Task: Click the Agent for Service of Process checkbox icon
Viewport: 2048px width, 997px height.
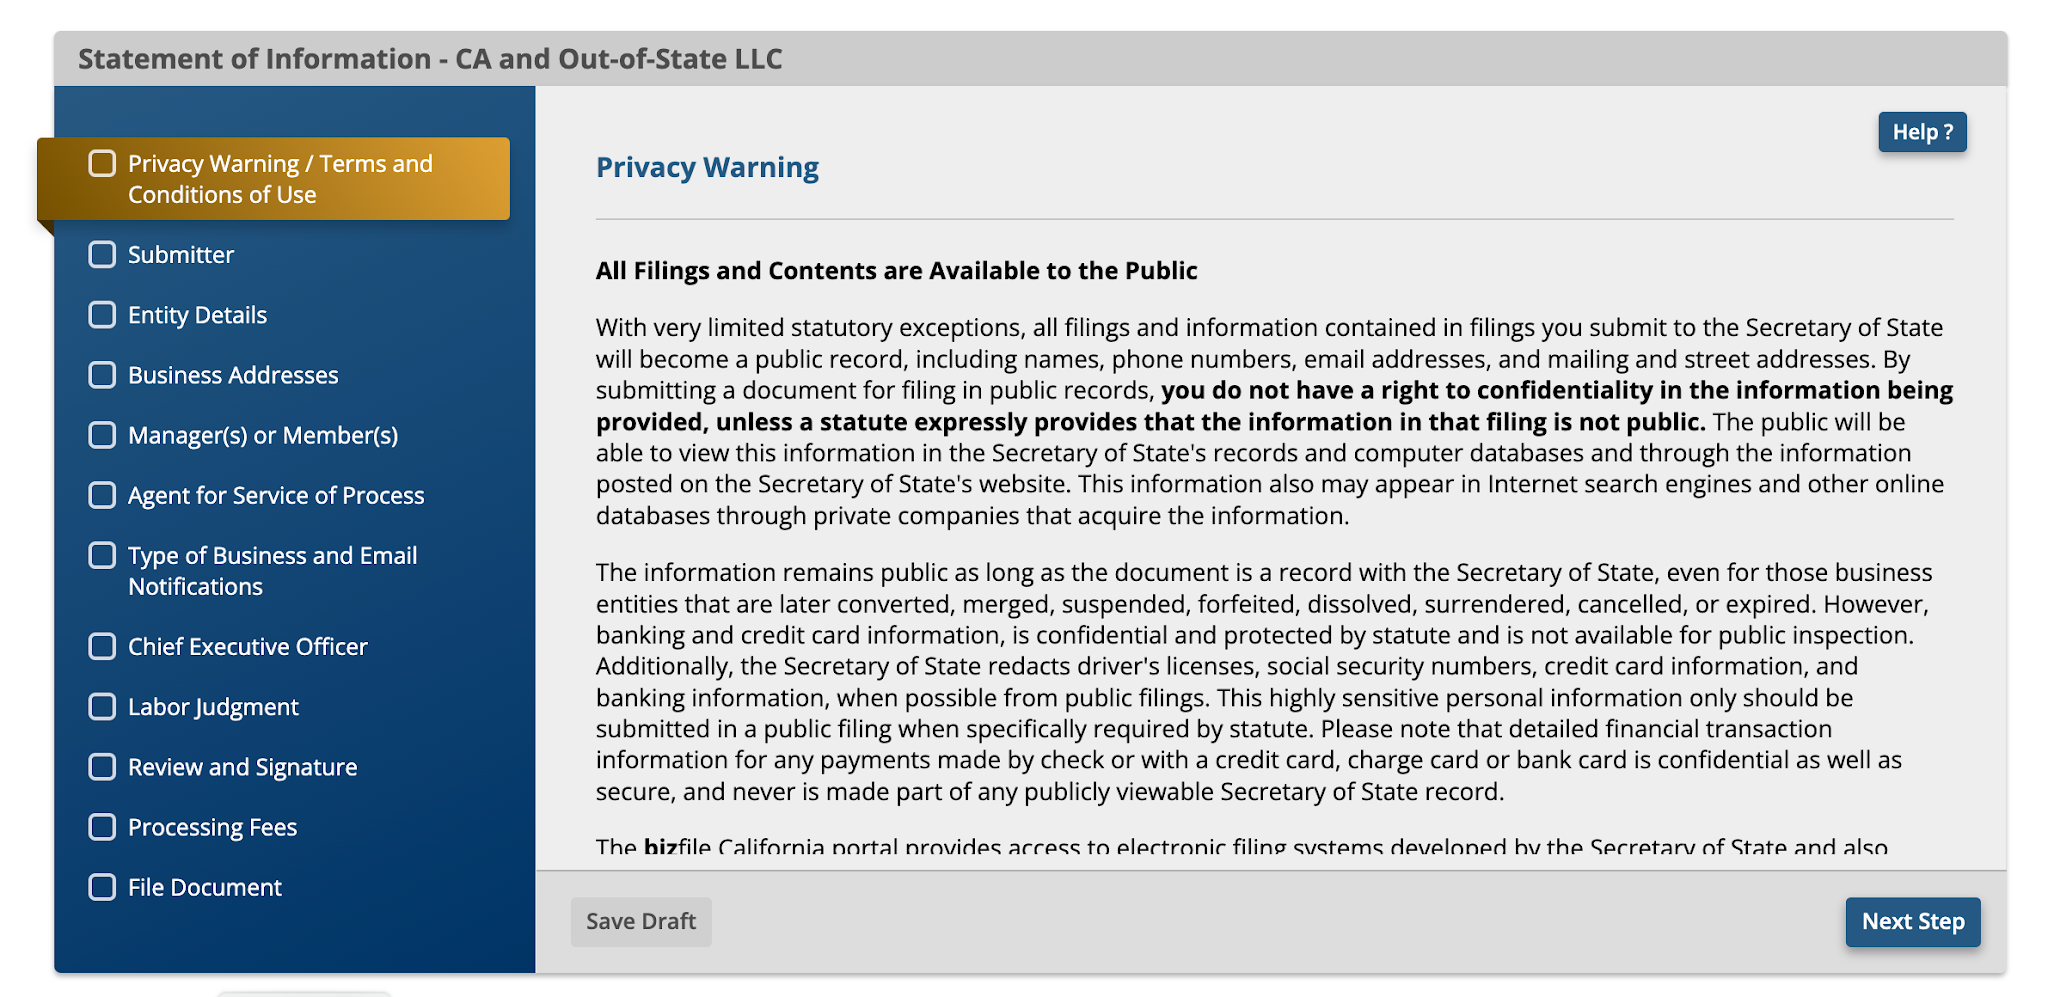Action: tap(102, 495)
